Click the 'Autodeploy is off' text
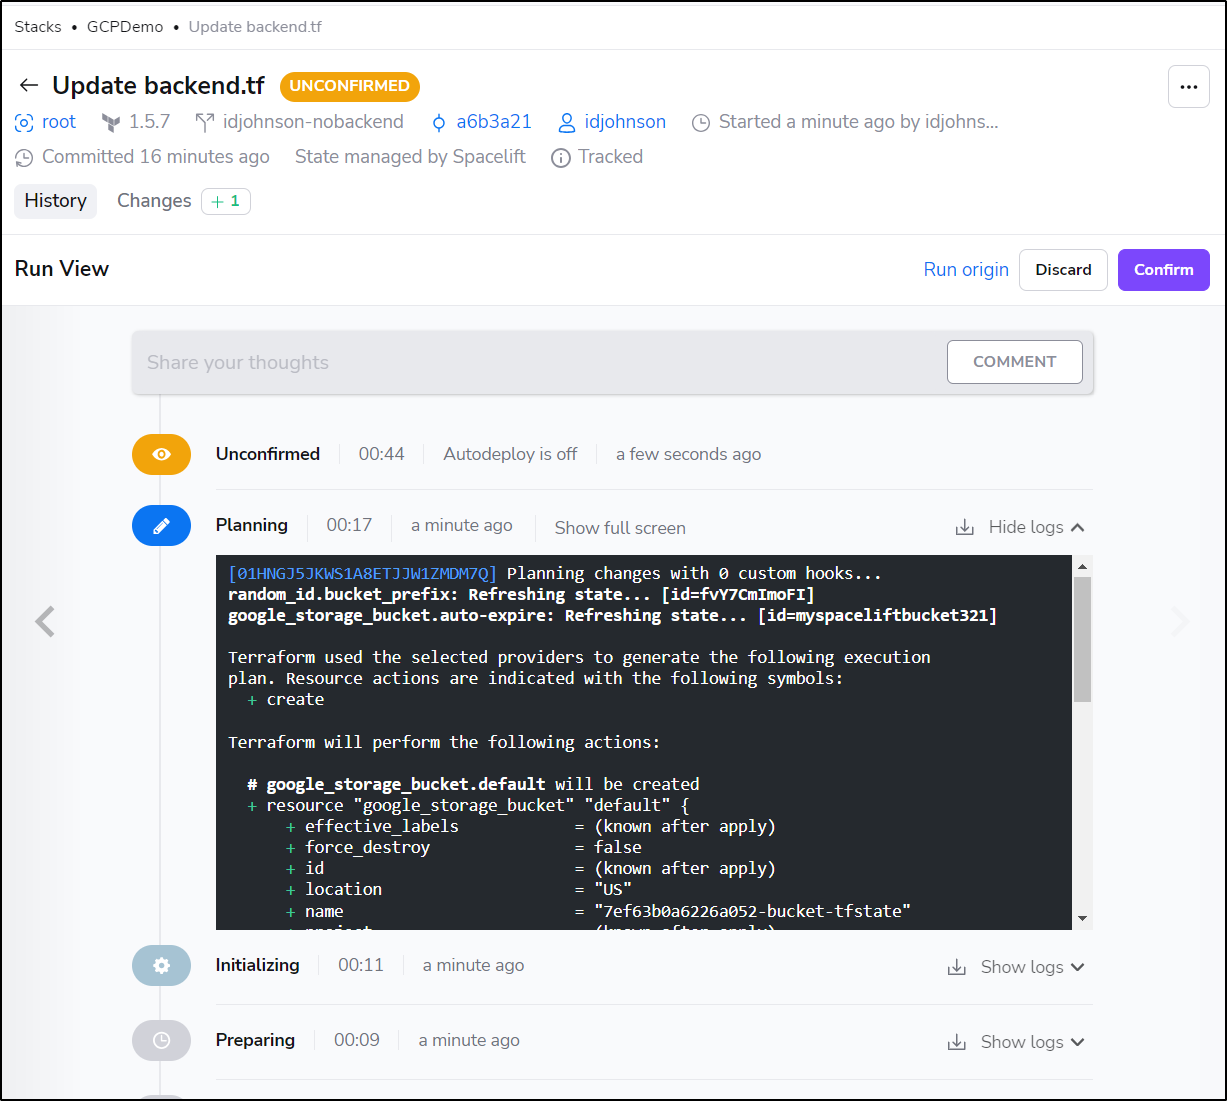1227x1101 pixels. pyautogui.click(x=510, y=454)
